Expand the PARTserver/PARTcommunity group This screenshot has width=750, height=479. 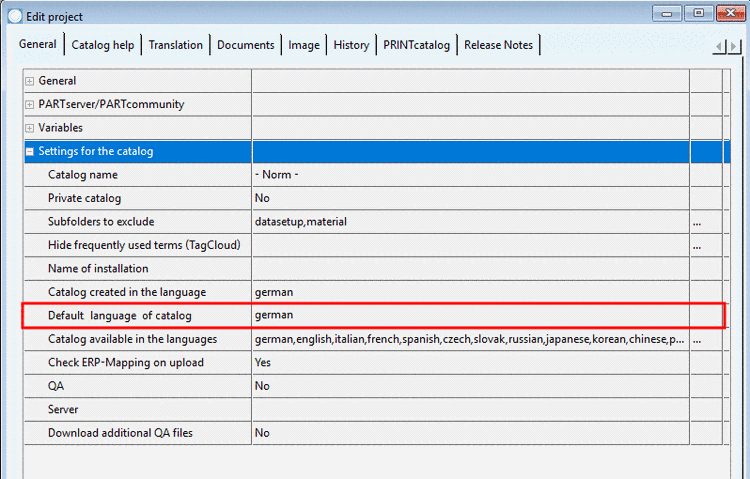tap(30, 104)
